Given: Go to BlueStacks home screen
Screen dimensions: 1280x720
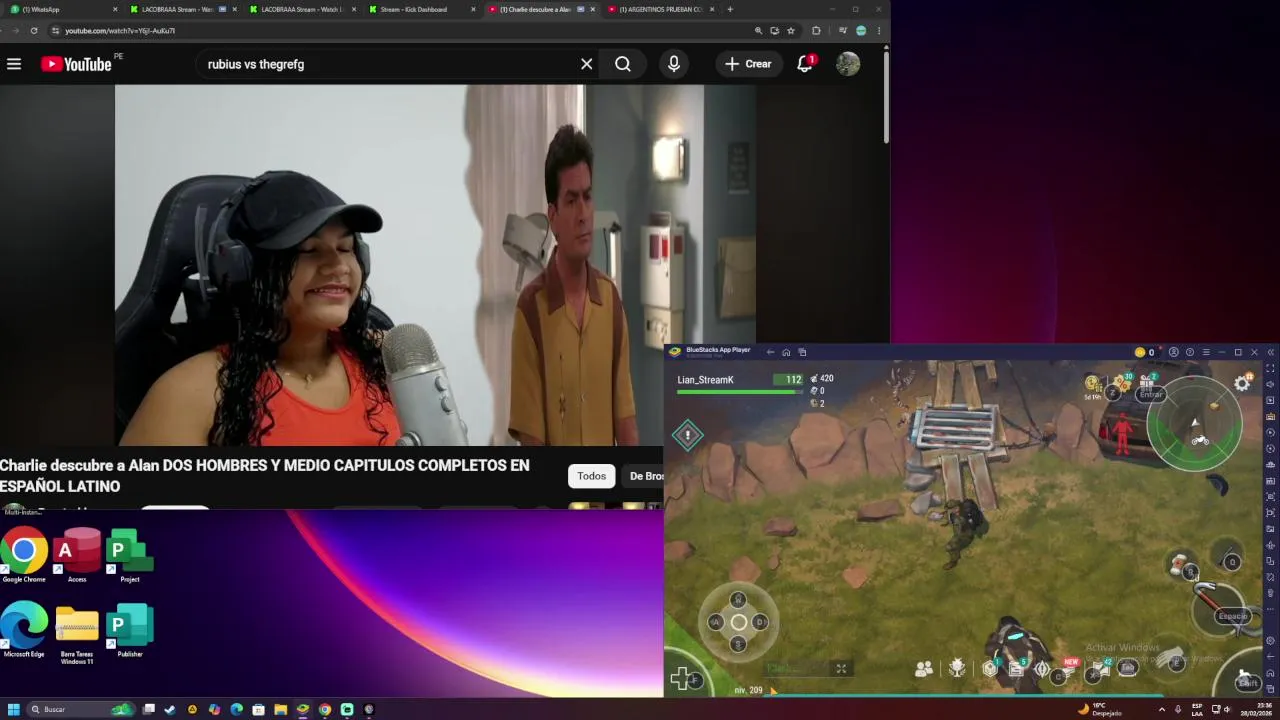Looking at the screenshot, I should pos(786,352).
